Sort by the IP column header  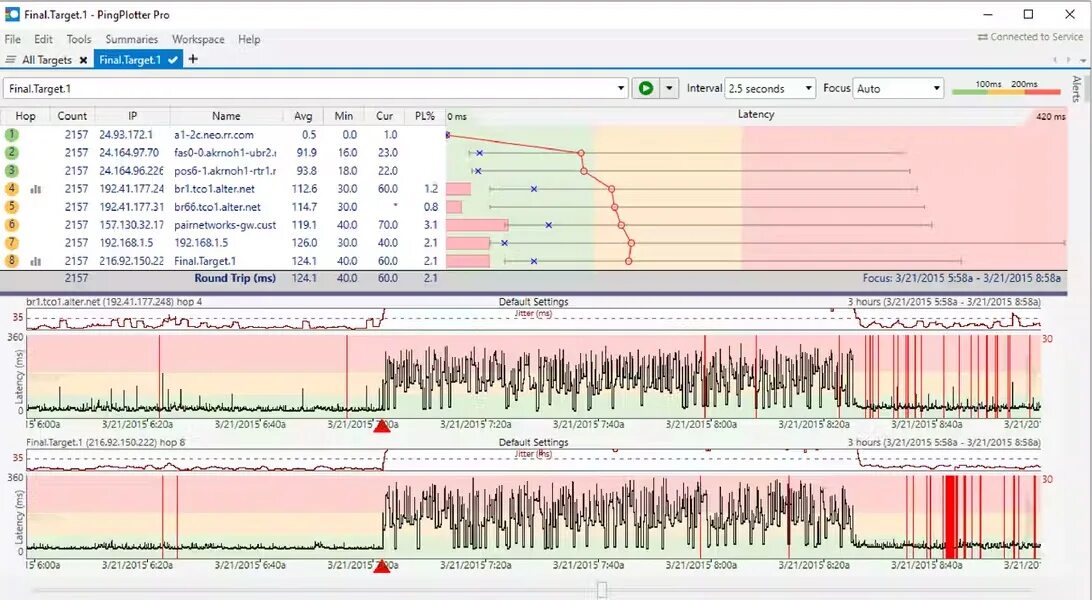pos(132,116)
